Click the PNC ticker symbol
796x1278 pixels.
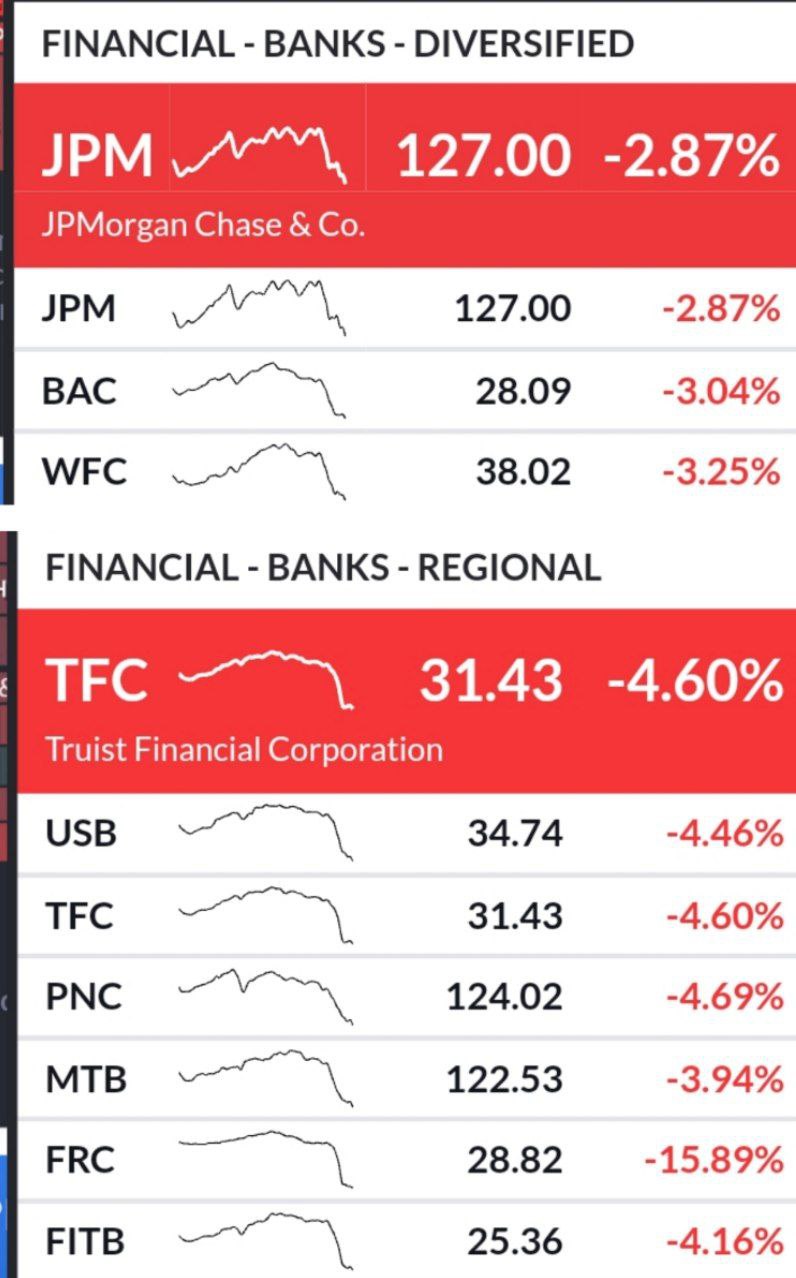(83, 997)
